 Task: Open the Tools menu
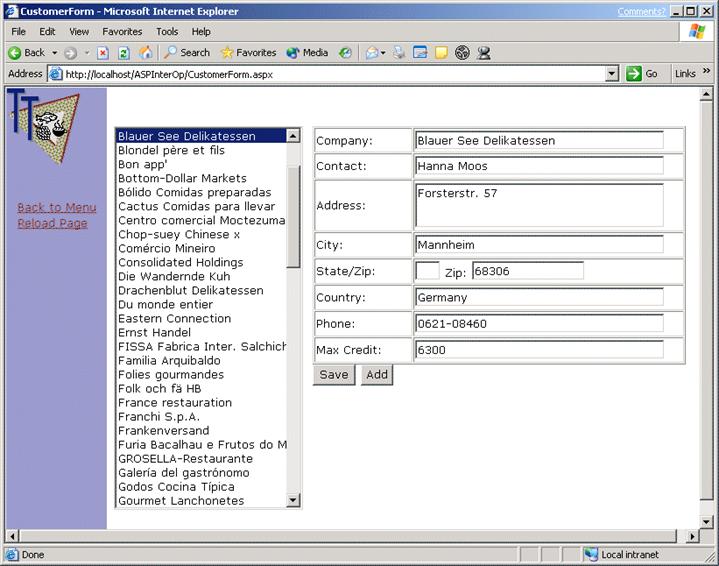click(167, 32)
